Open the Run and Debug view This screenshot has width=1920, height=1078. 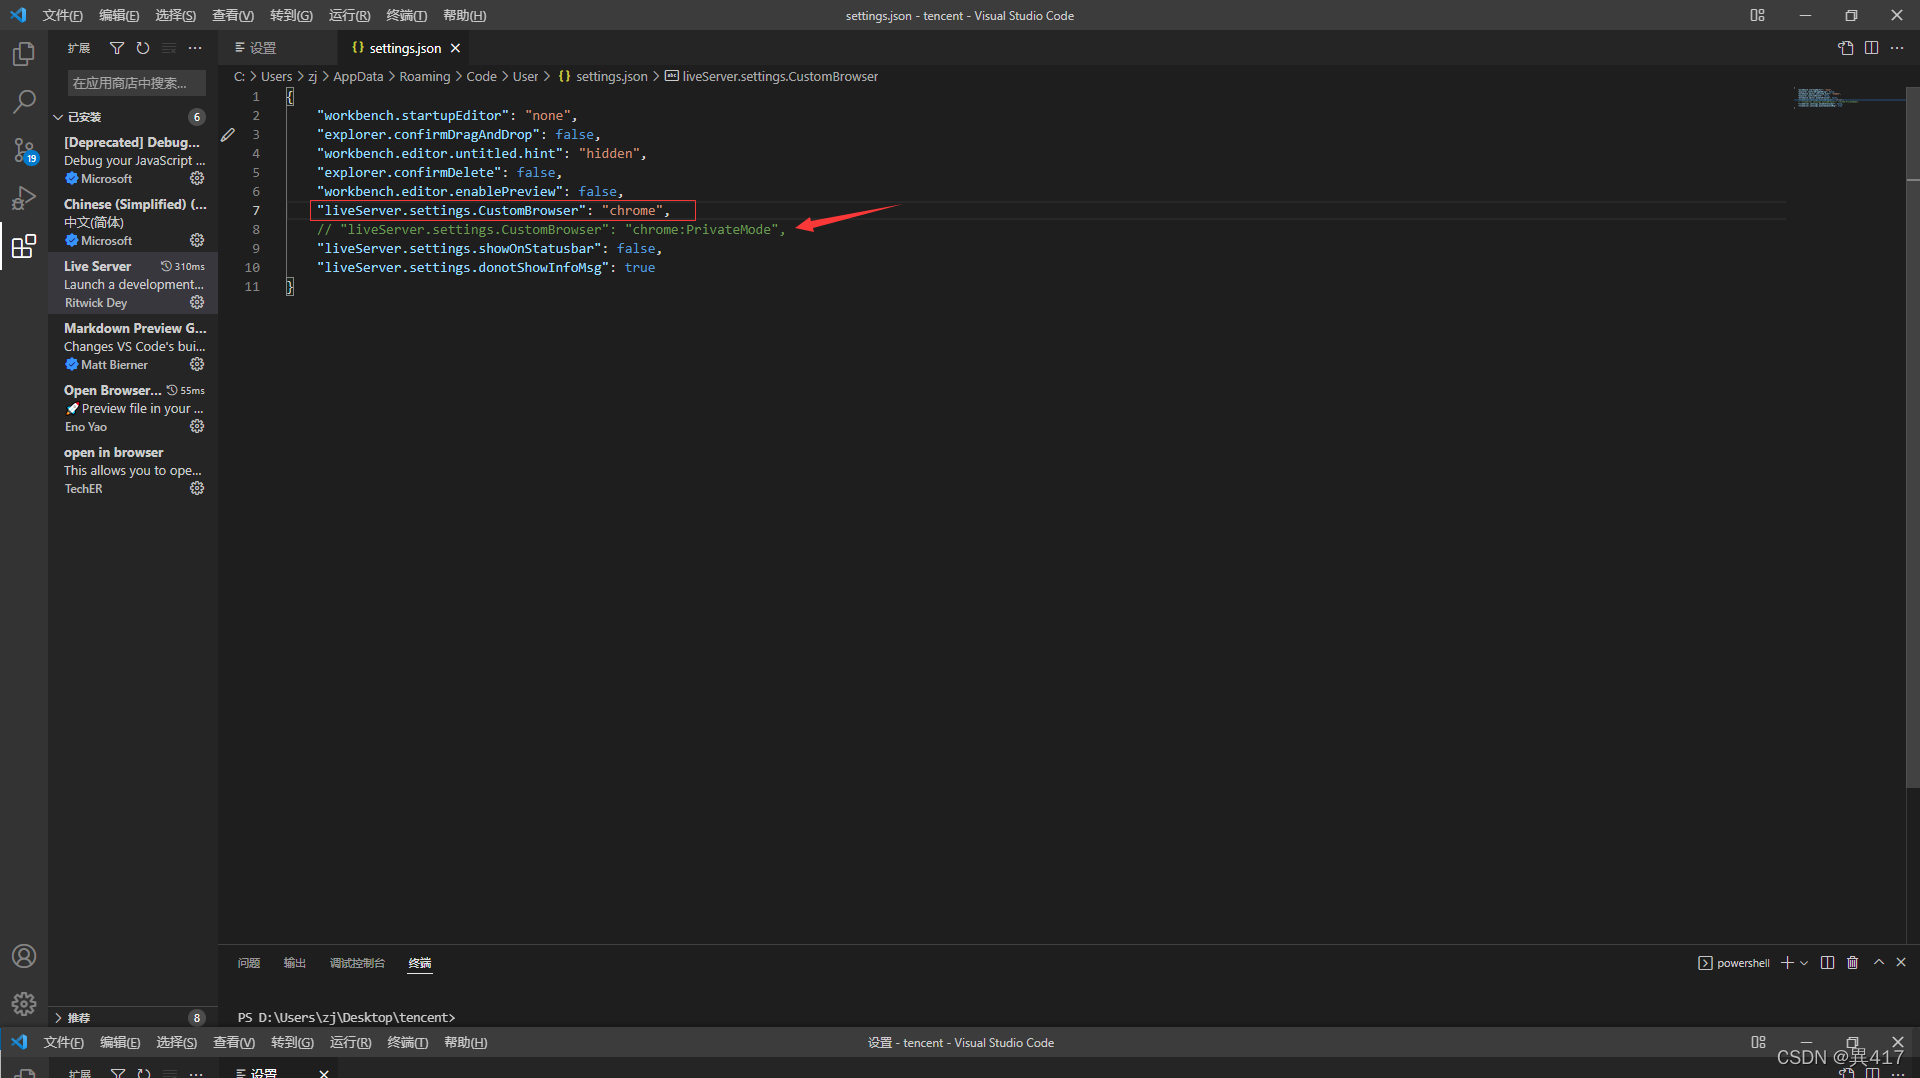(24, 198)
